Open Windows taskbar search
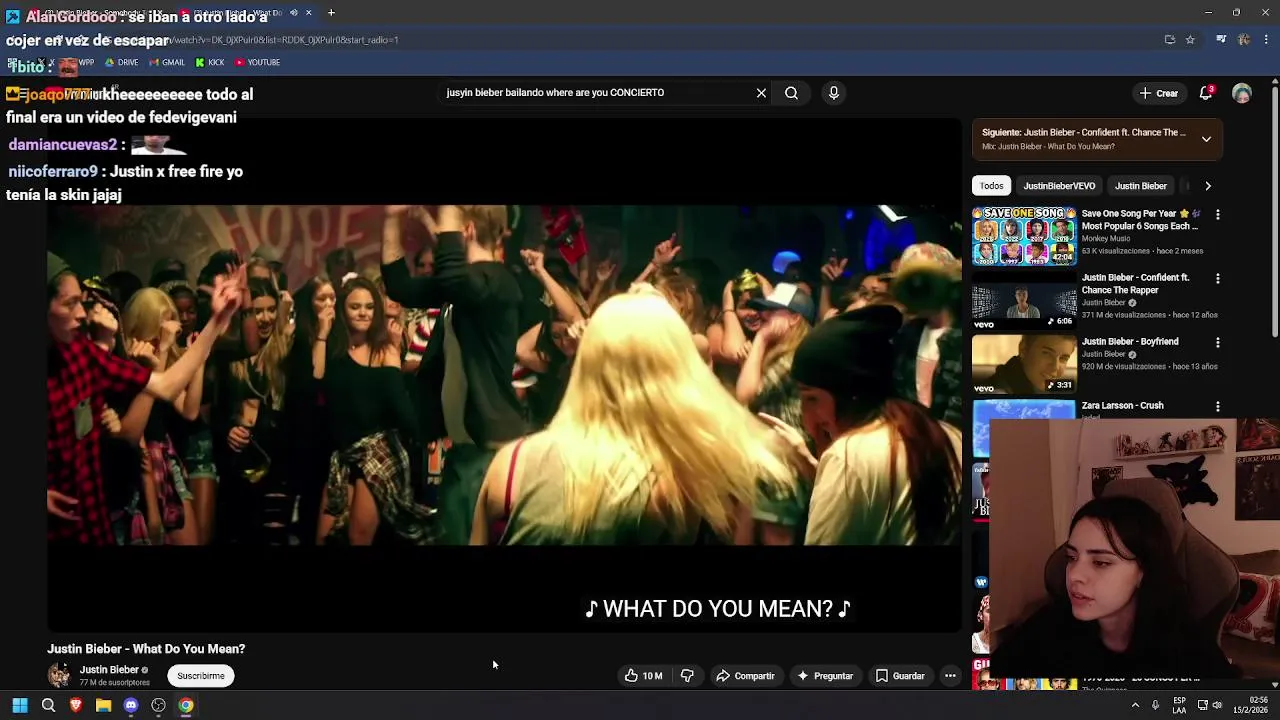This screenshot has width=1280, height=720. pyautogui.click(x=48, y=706)
